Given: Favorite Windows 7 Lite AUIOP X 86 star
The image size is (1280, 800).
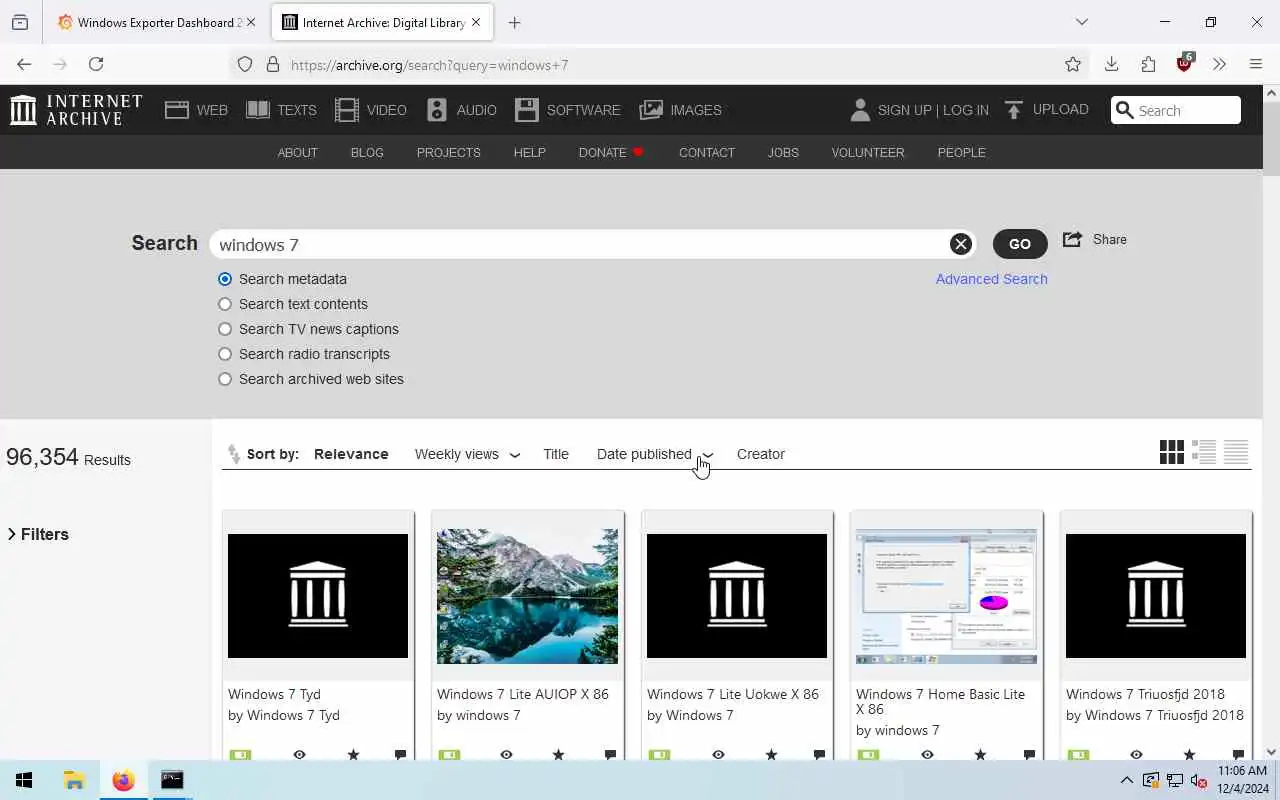Looking at the screenshot, I should coord(558,754).
